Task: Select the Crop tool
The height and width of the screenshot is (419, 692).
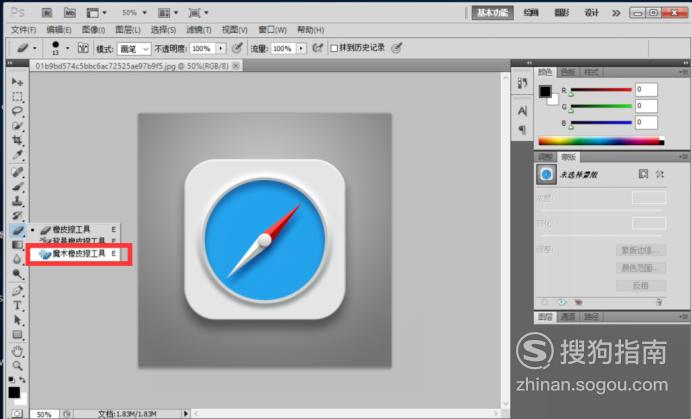Action: tap(17, 140)
